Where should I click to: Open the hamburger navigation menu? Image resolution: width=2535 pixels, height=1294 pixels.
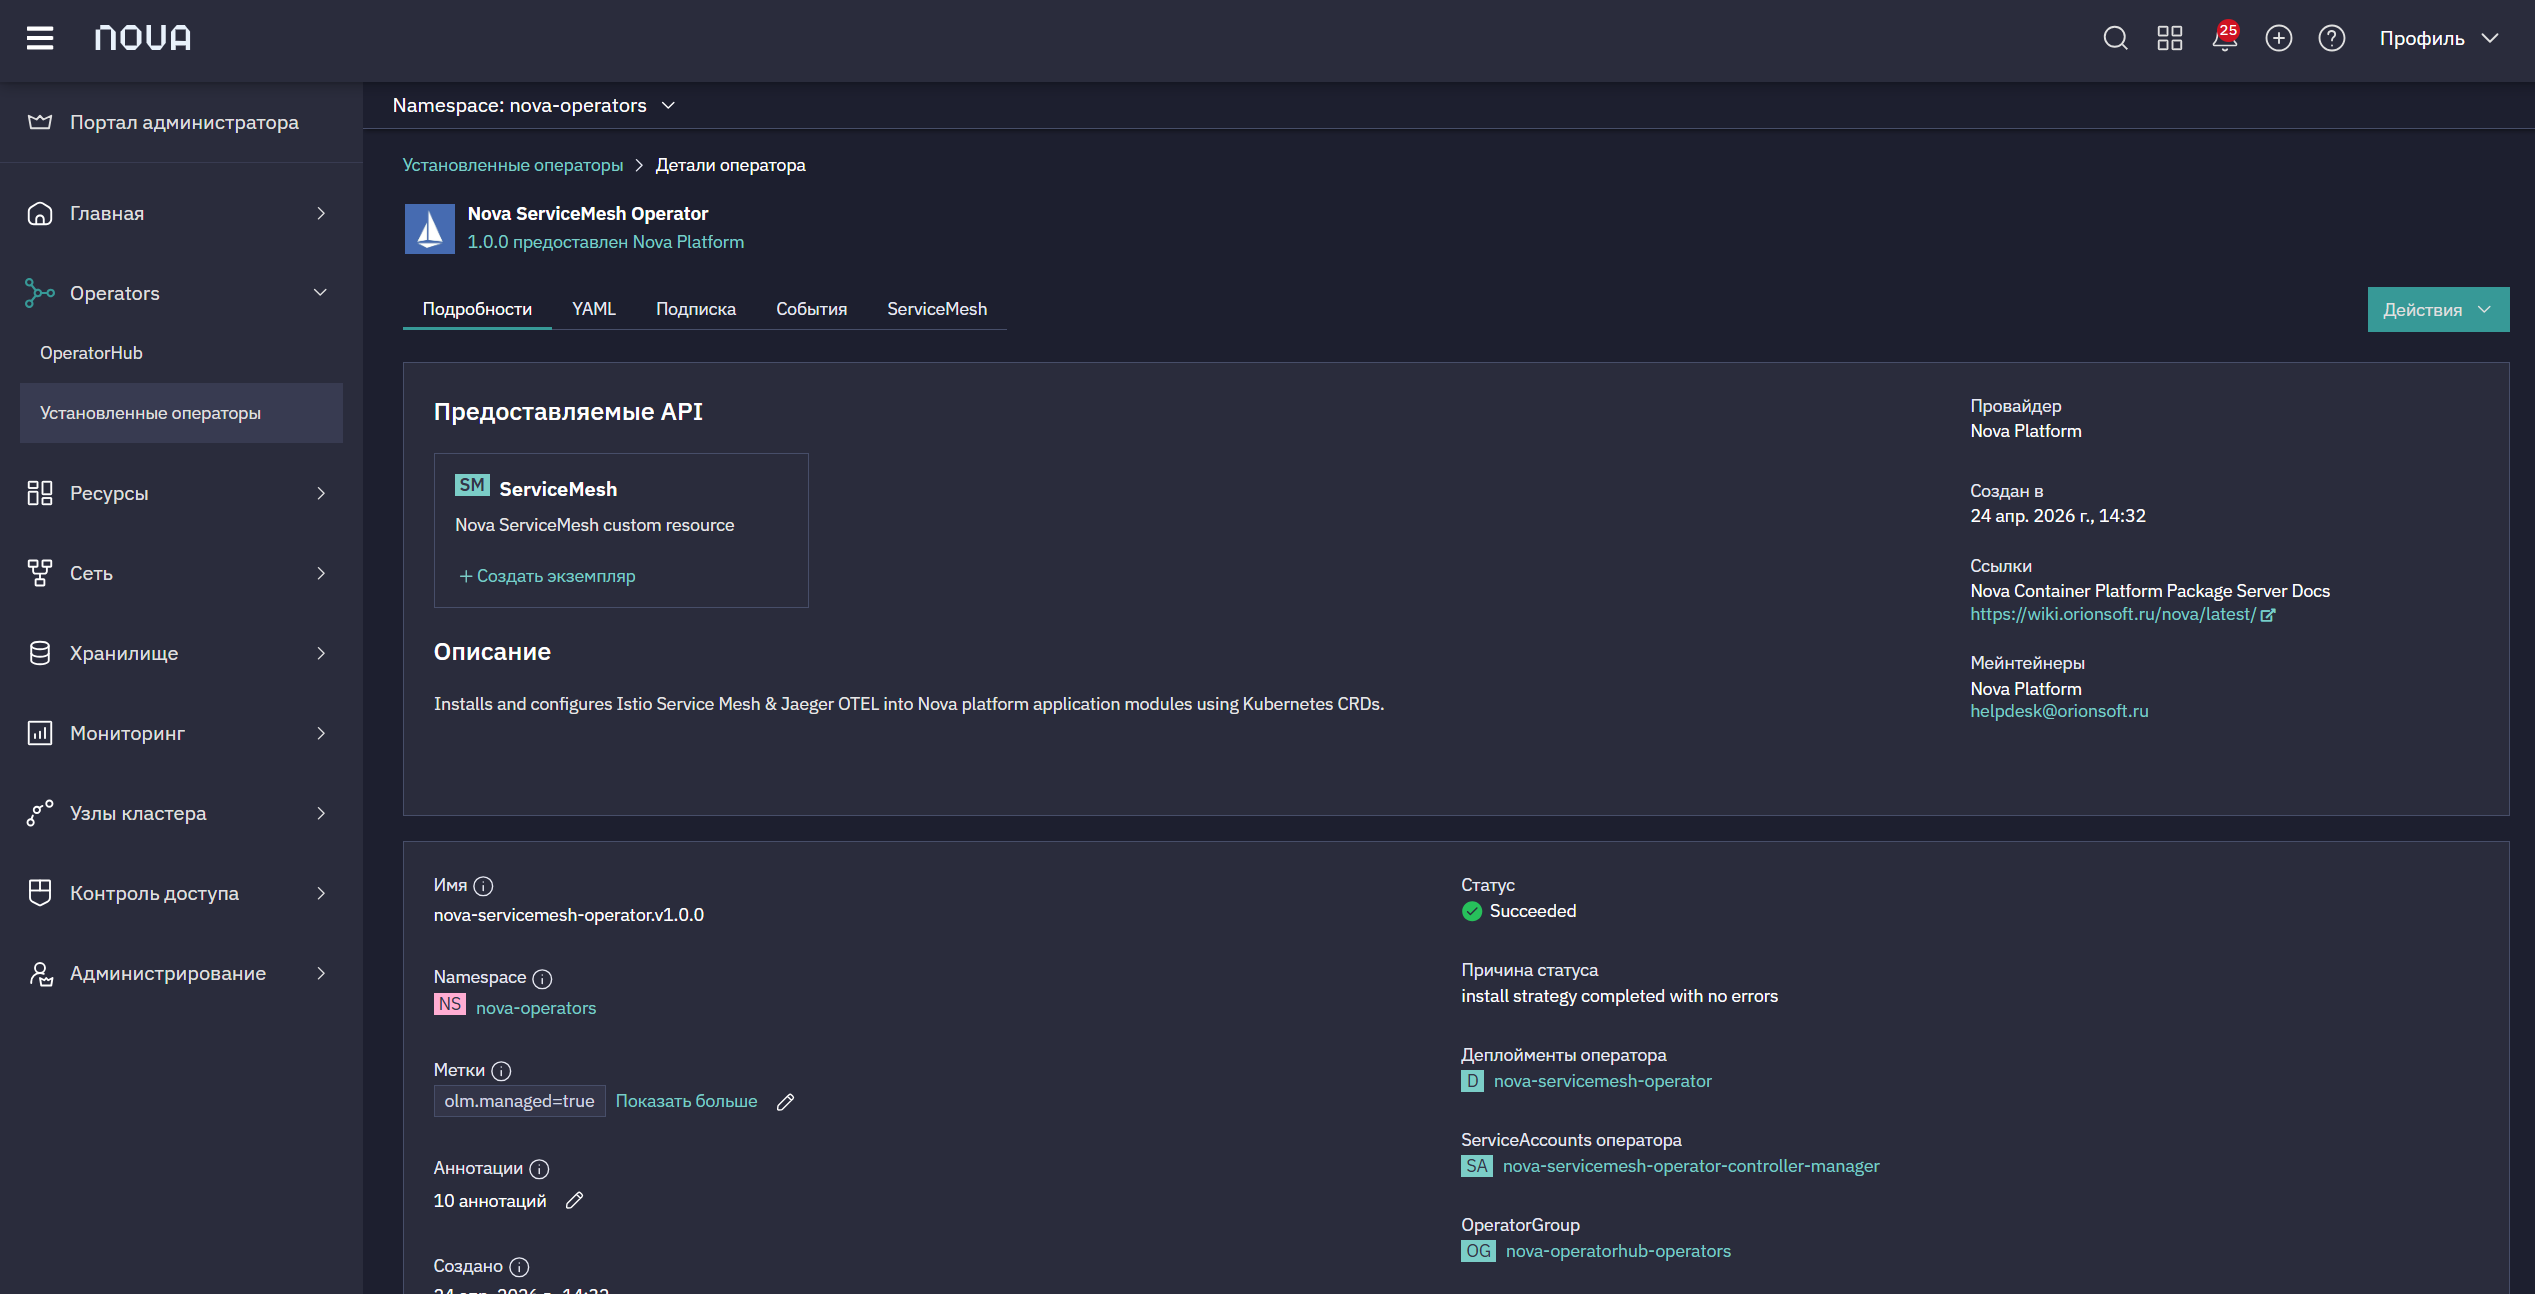click(40, 38)
